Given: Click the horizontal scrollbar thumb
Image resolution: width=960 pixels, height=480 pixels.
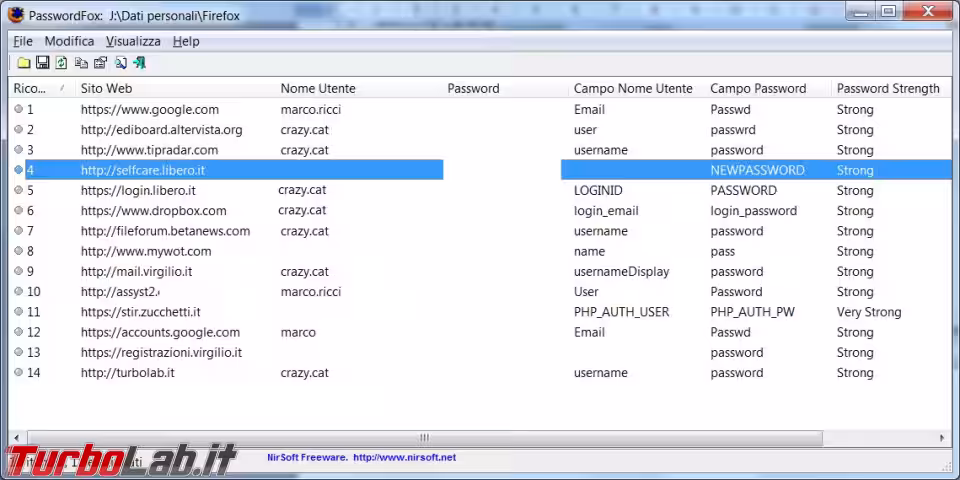Looking at the screenshot, I should (424, 438).
